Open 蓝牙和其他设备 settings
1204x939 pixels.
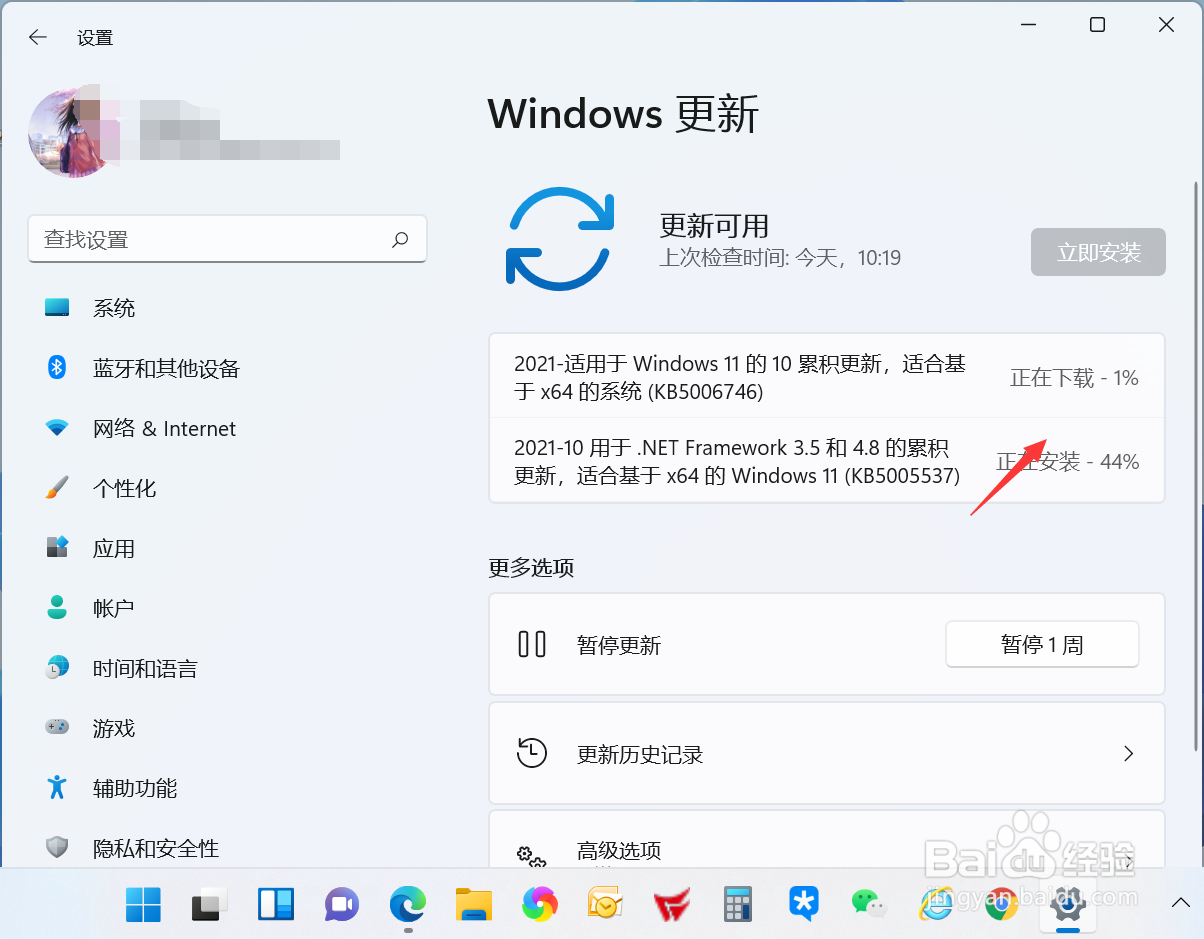click(x=166, y=368)
